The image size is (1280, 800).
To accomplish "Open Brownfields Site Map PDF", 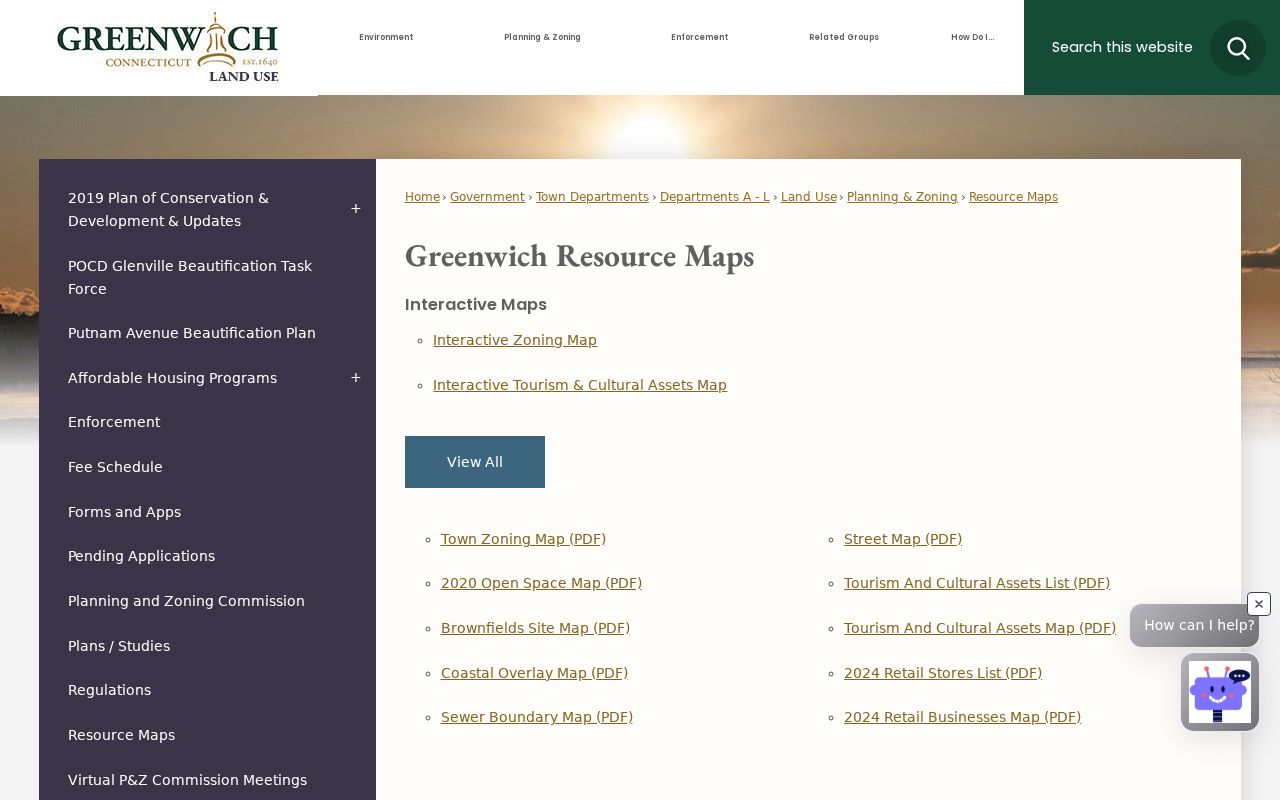I will 535,628.
